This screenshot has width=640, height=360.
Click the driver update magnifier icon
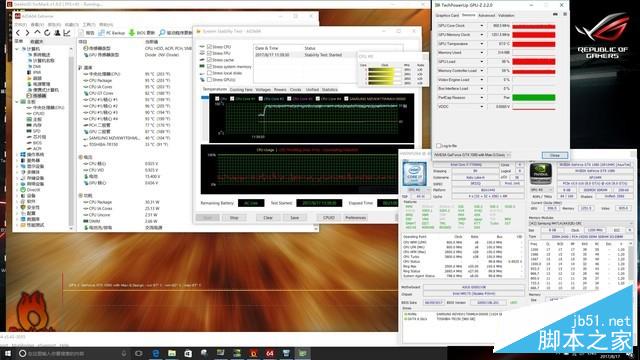tap(162, 33)
